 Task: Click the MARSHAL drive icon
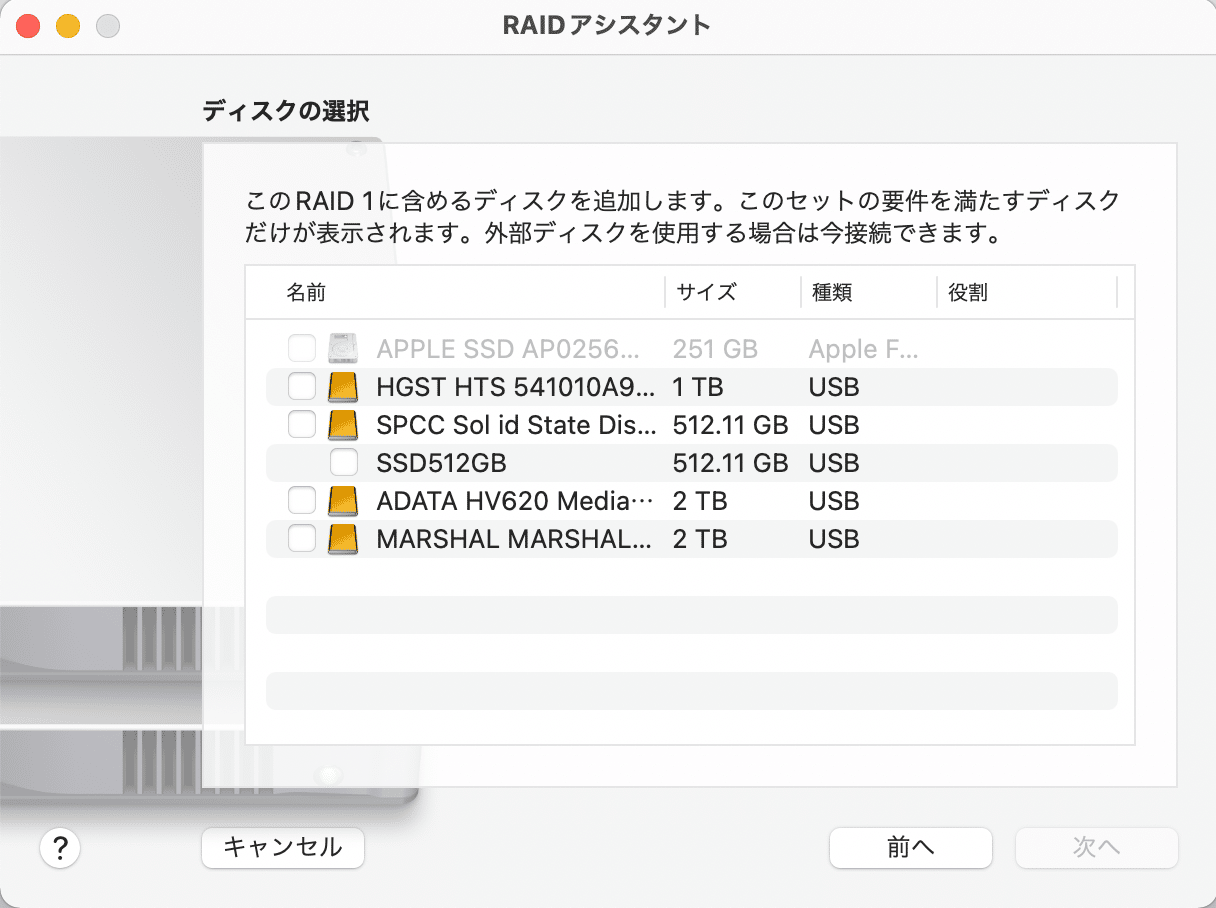(x=342, y=538)
